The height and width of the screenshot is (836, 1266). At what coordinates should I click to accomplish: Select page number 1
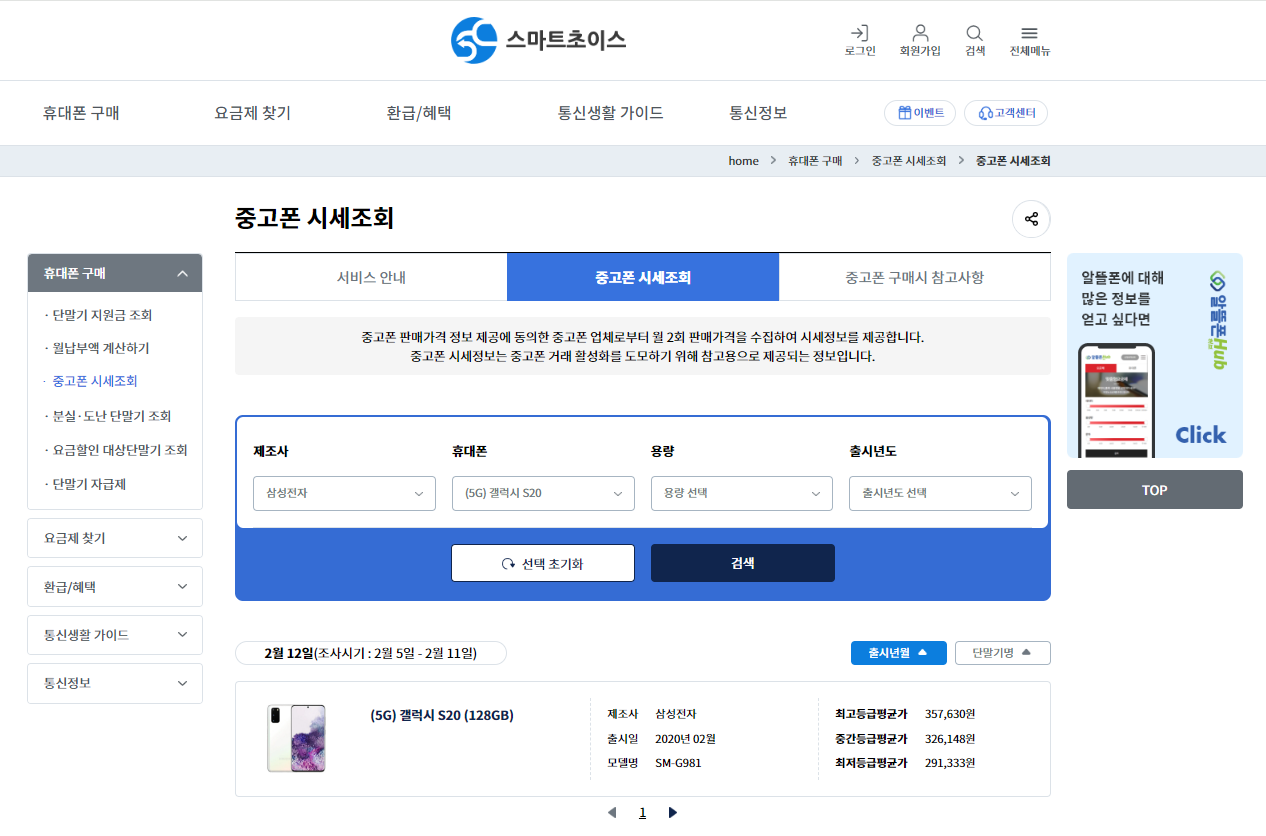pyautogui.click(x=642, y=813)
